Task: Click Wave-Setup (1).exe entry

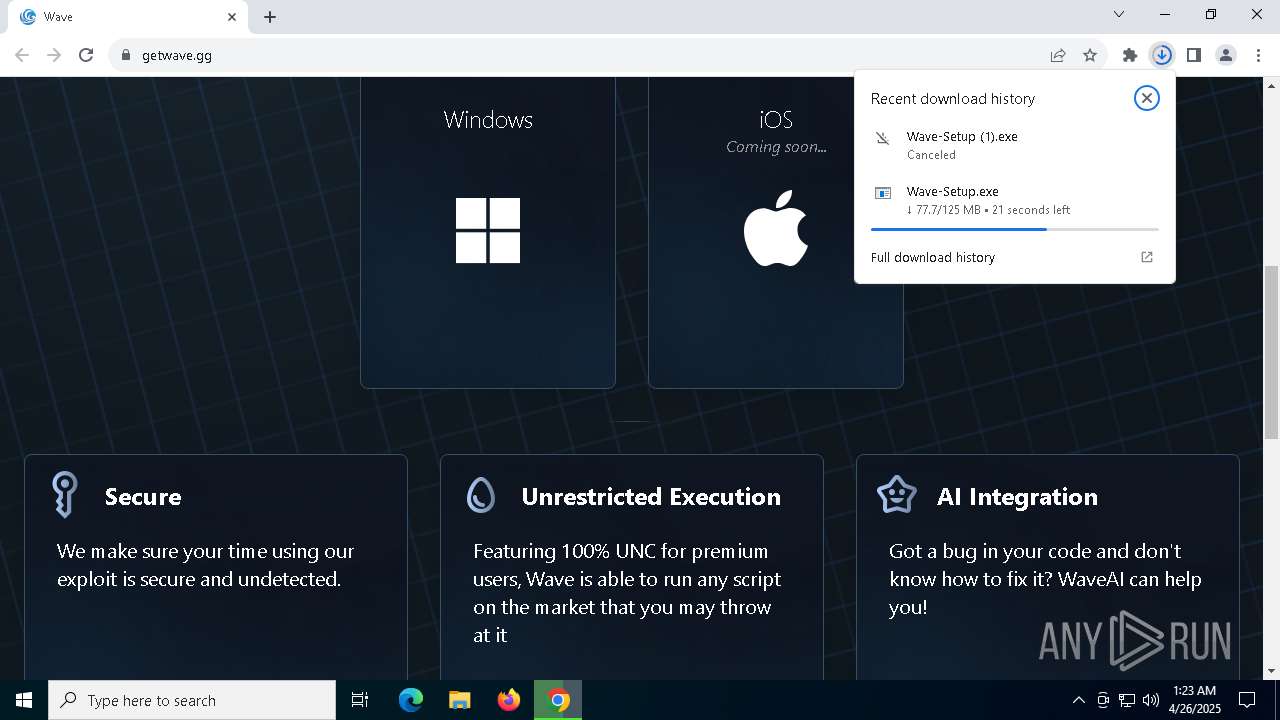Action: 1015,145
